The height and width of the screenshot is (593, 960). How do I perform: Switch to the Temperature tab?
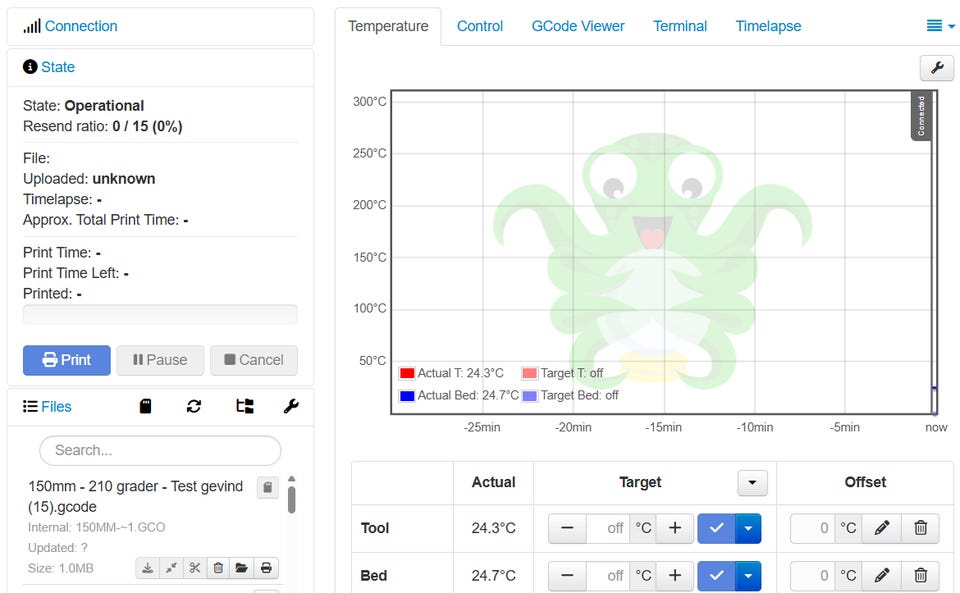(388, 26)
